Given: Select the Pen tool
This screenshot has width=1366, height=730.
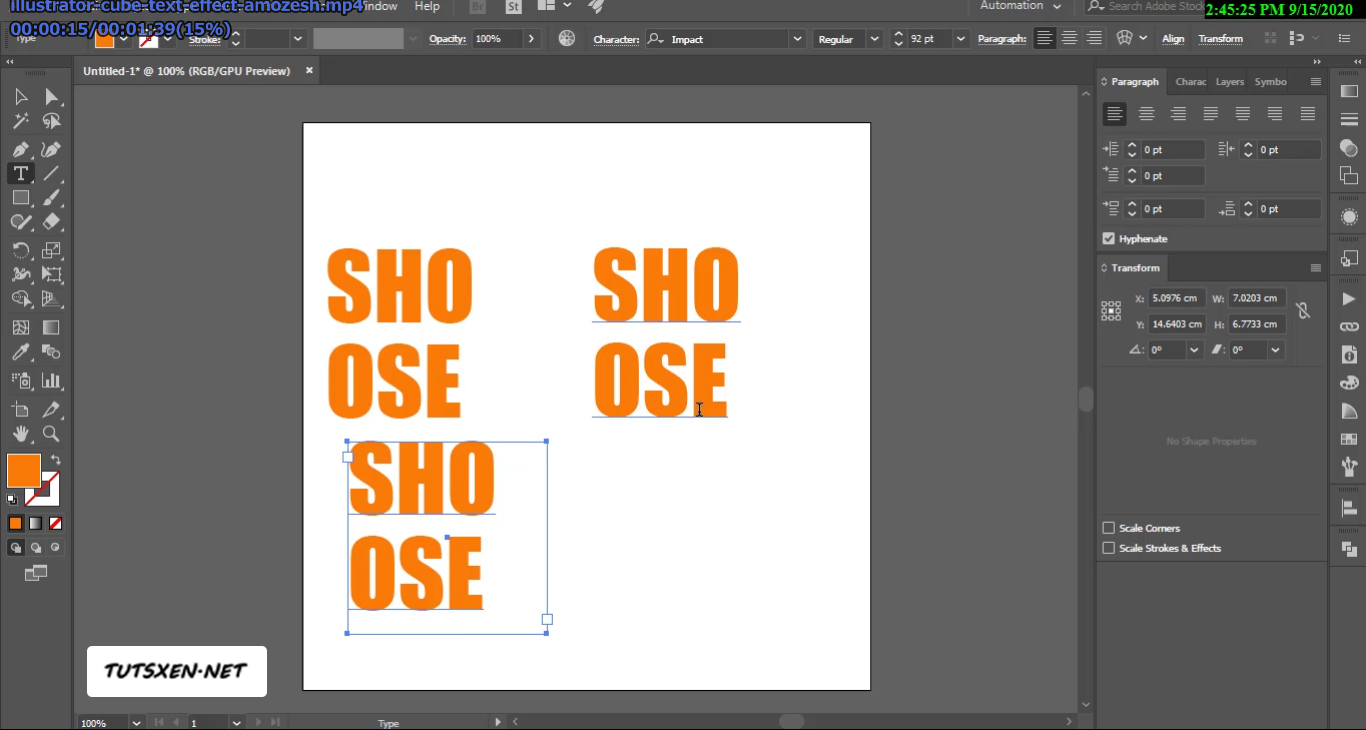Looking at the screenshot, I should pyautogui.click(x=20, y=149).
